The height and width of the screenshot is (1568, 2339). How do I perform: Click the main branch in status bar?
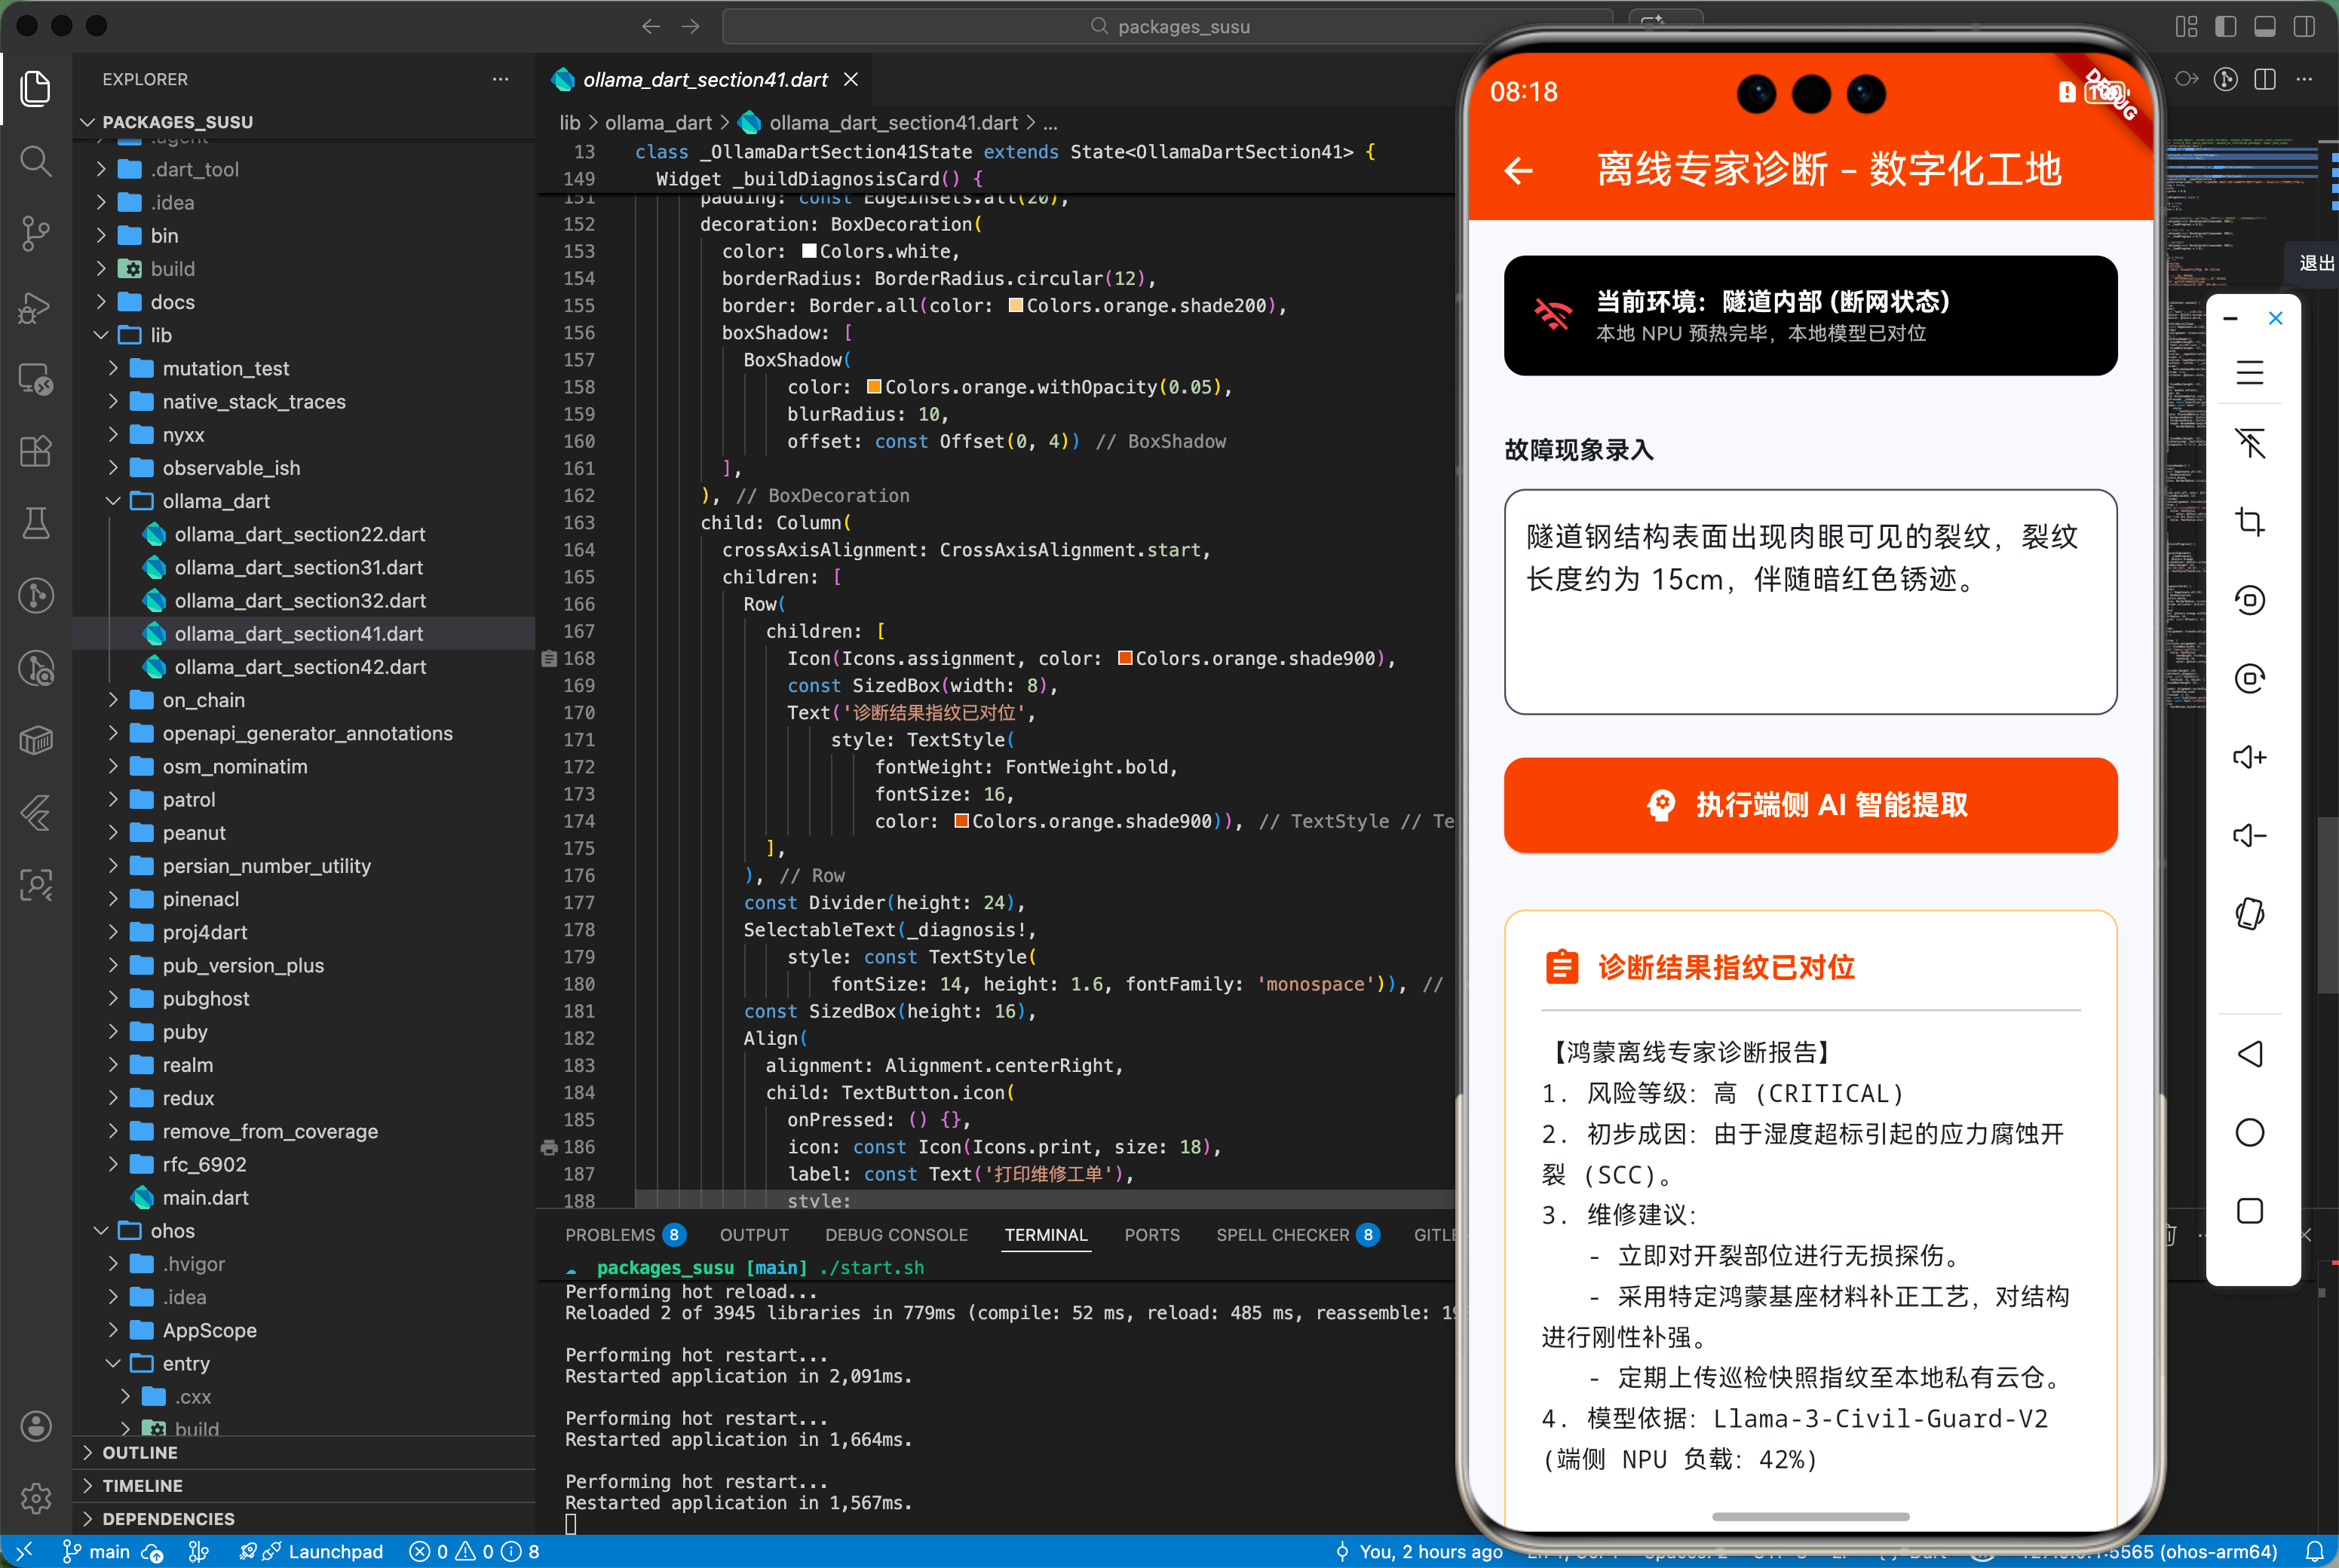point(97,1551)
